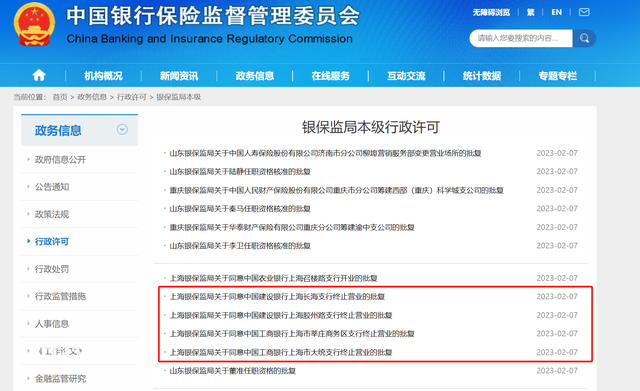Select 行政监管措施 in sidebar

coord(60,296)
